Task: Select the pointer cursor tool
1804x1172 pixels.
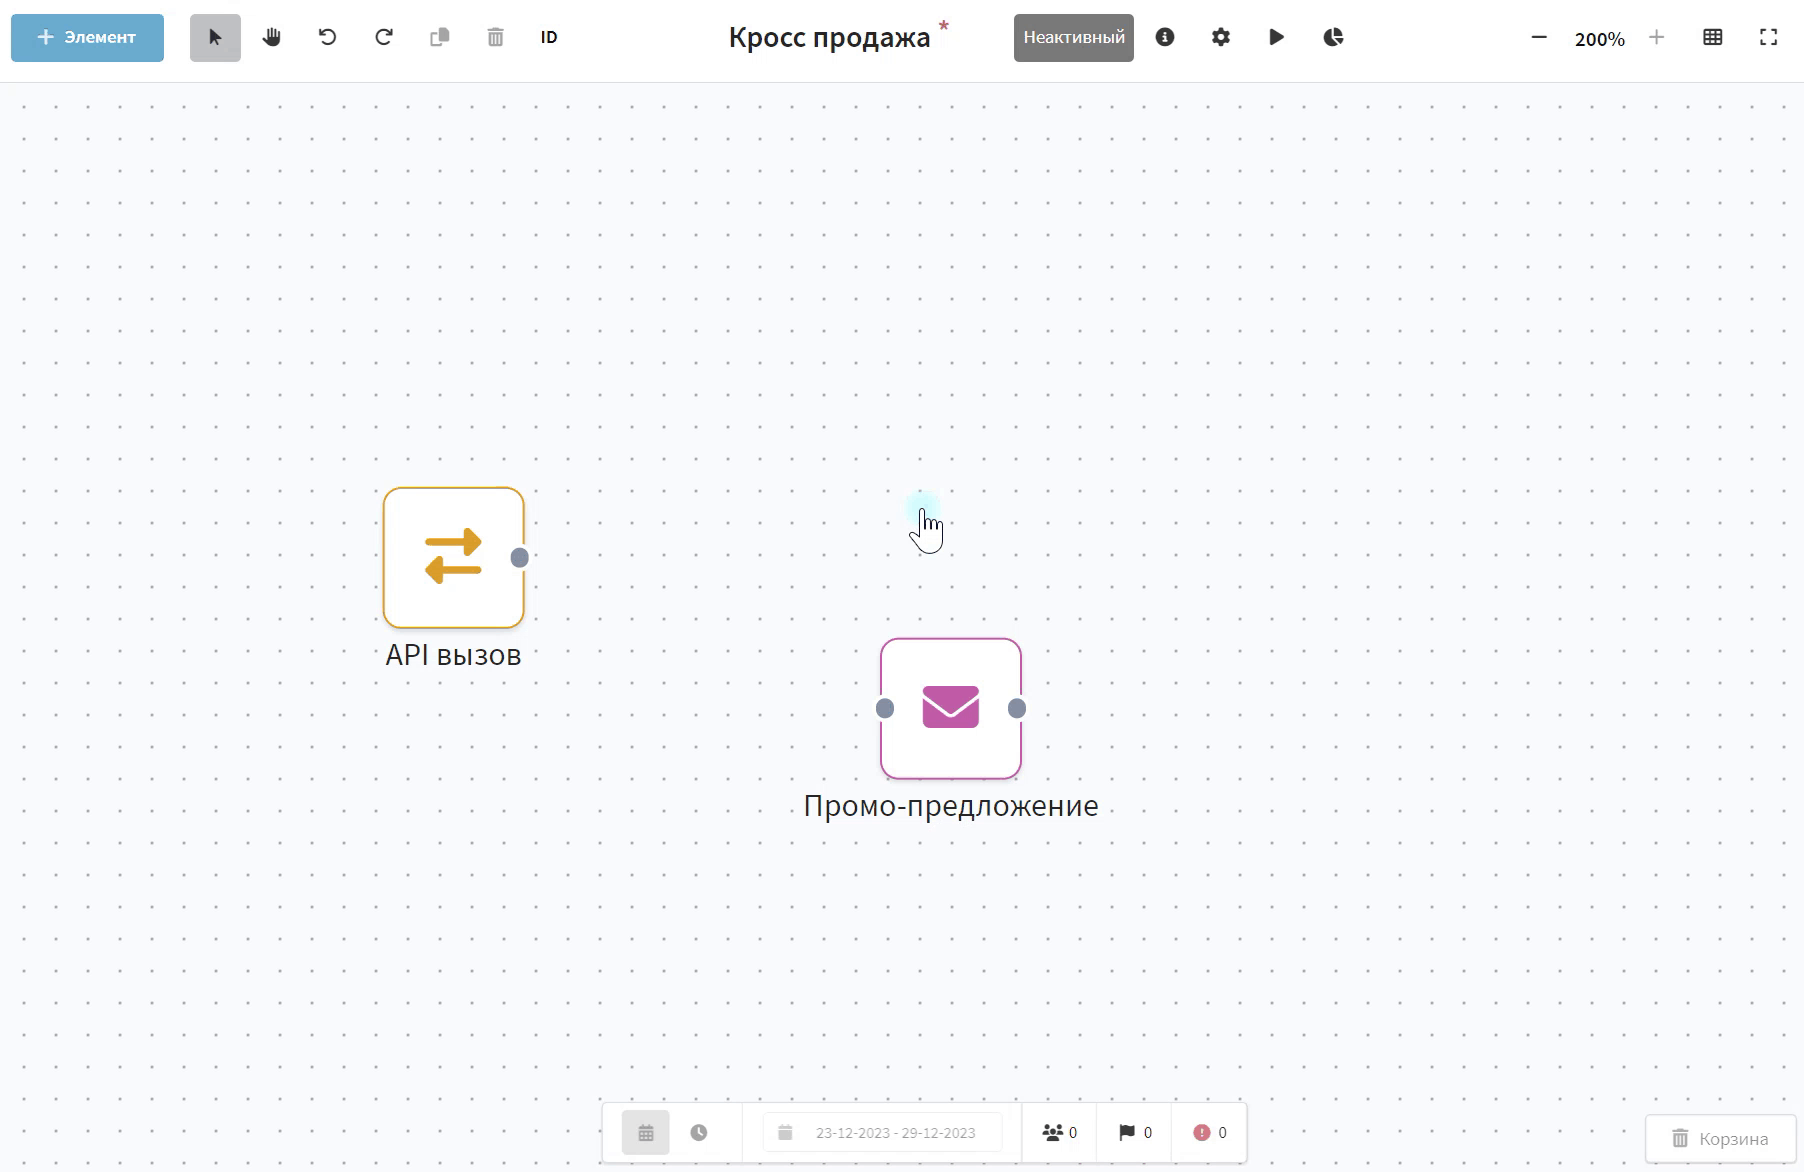Action: click(215, 38)
